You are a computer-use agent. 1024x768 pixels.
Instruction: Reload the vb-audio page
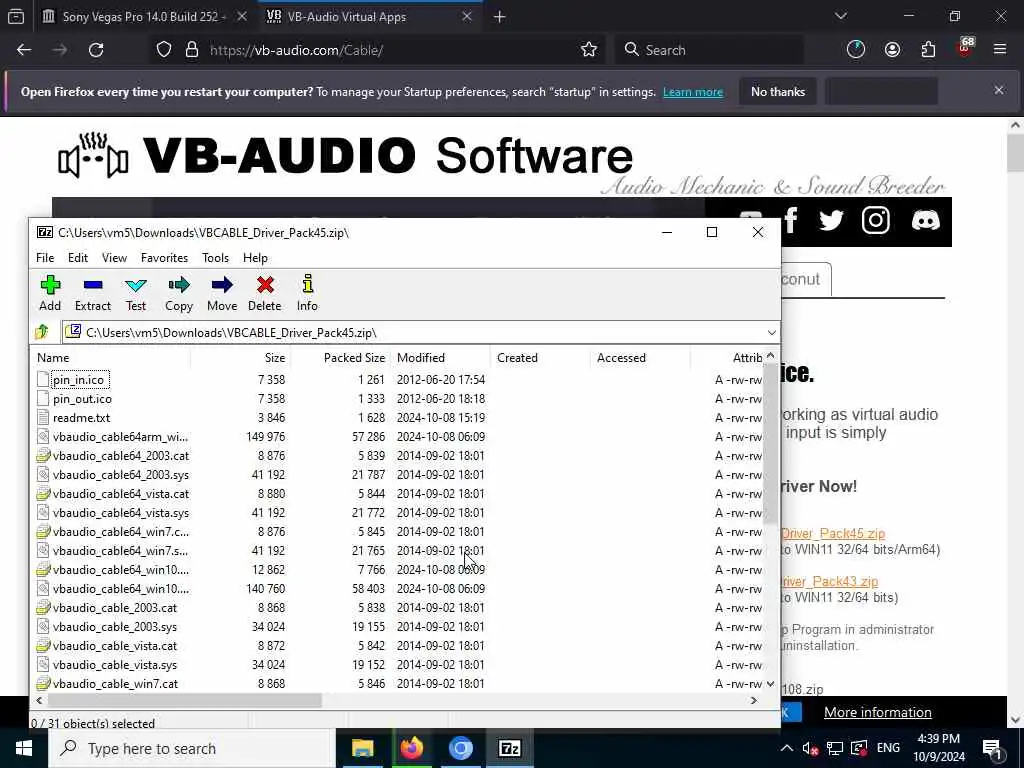pos(96,50)
